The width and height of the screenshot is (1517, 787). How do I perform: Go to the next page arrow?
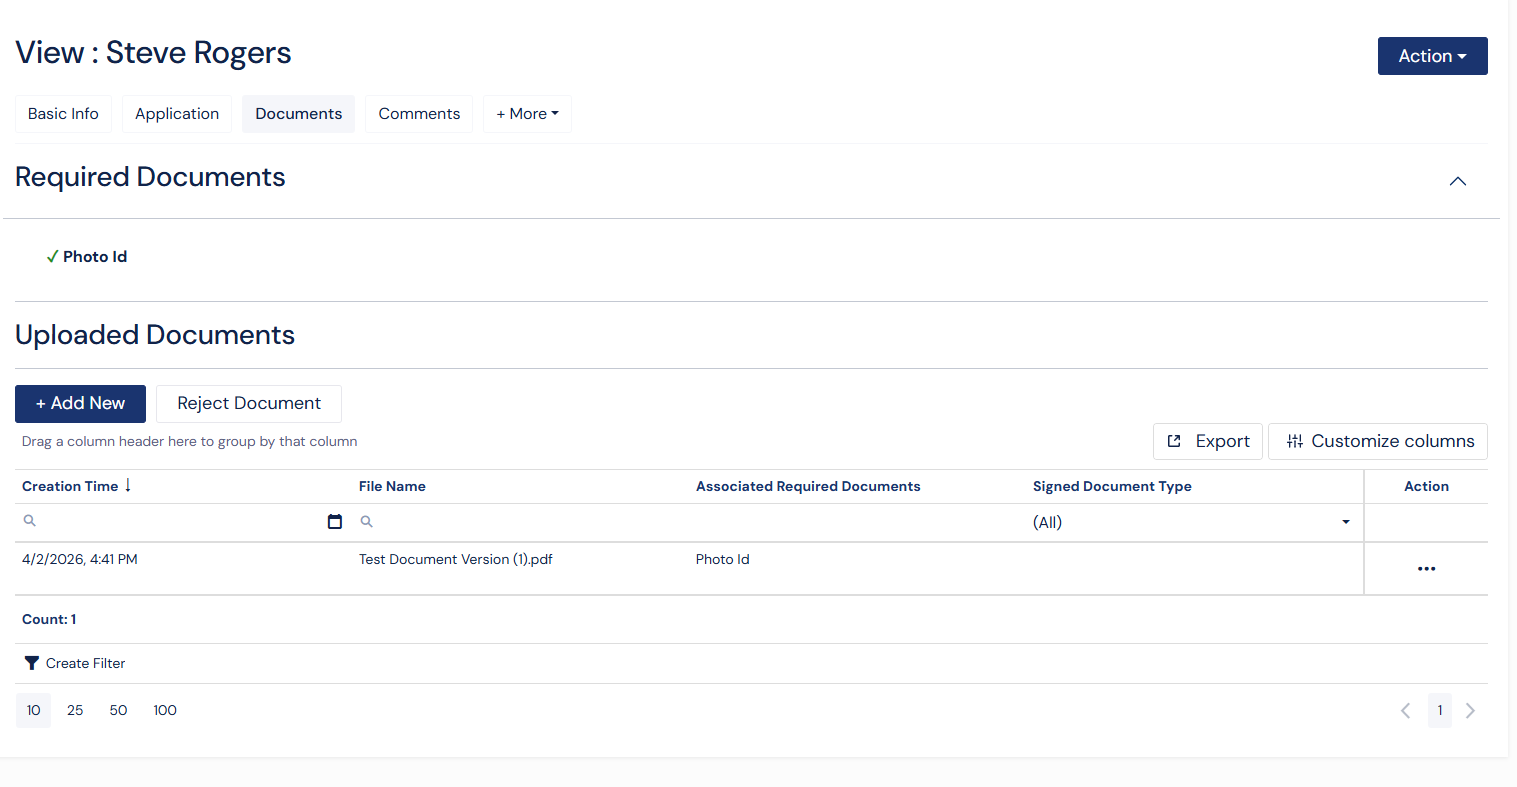click(1470, 711)
